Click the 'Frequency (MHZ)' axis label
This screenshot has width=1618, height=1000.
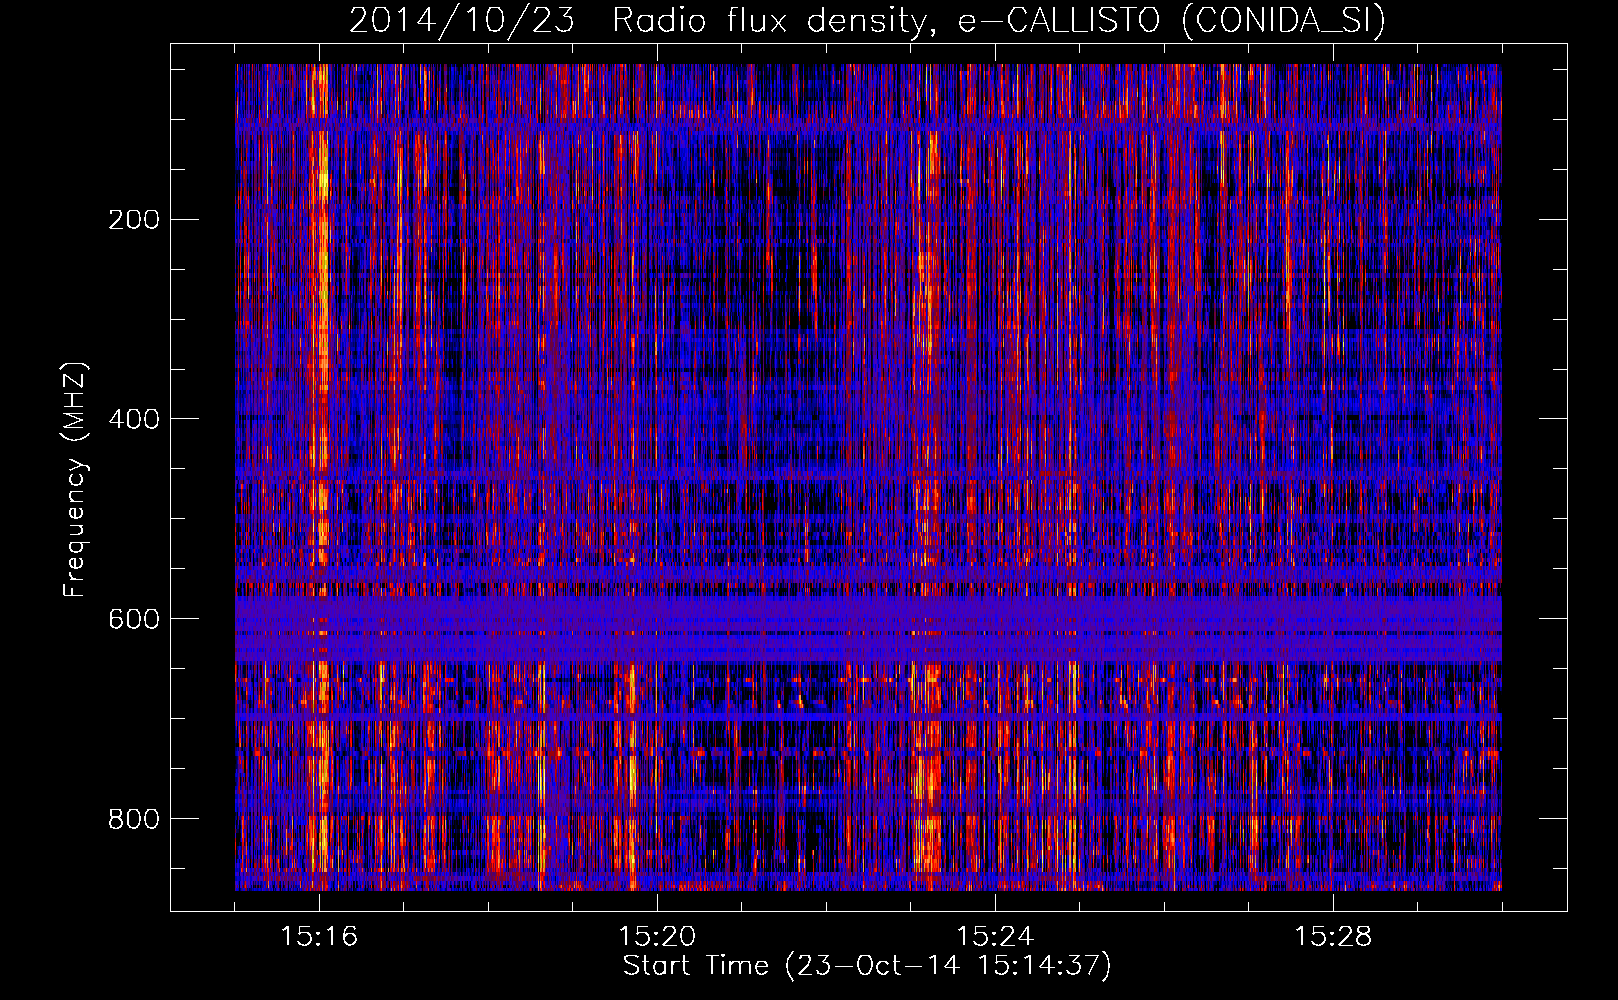(x=75, y=480)
